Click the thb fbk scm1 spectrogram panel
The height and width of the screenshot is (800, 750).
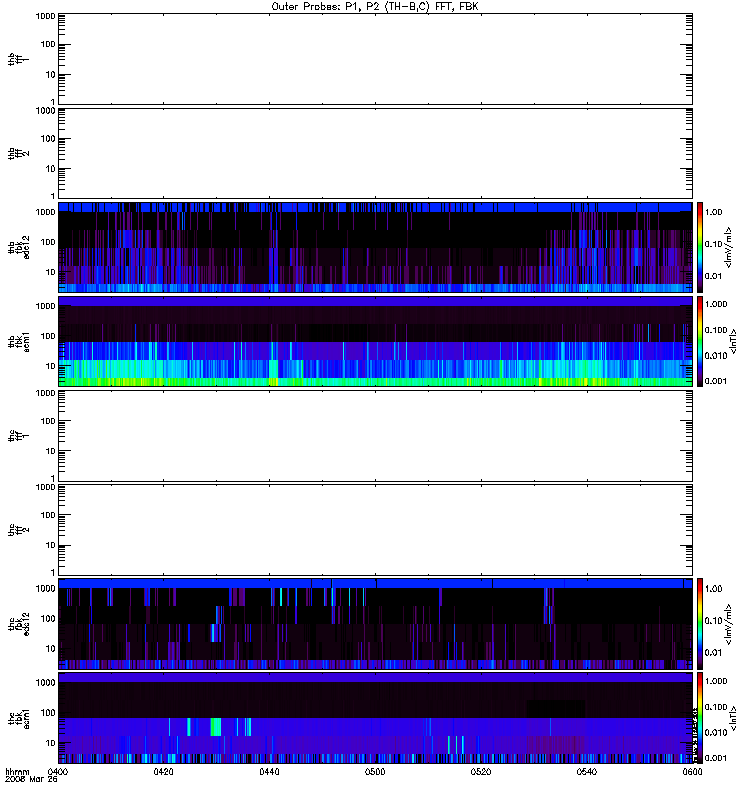click(375, 341)
